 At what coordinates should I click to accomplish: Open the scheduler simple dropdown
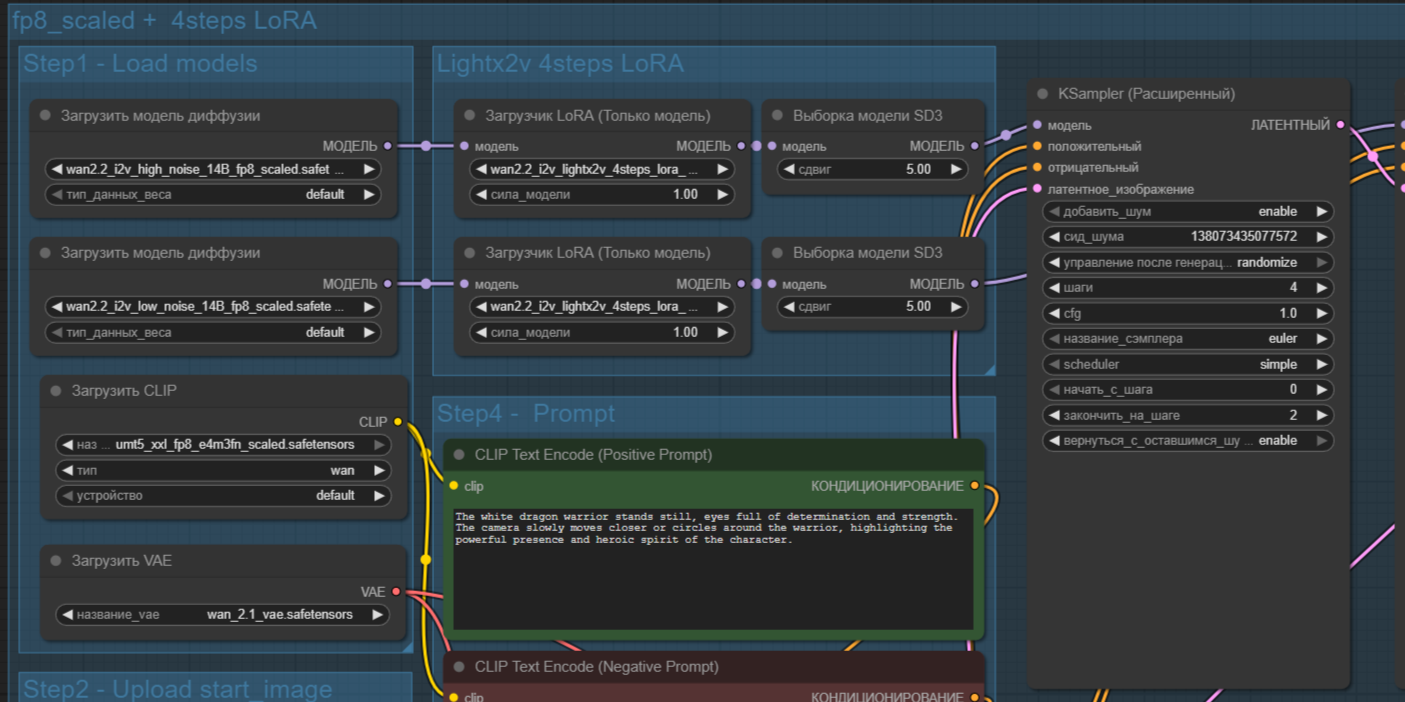point(1187,365)
